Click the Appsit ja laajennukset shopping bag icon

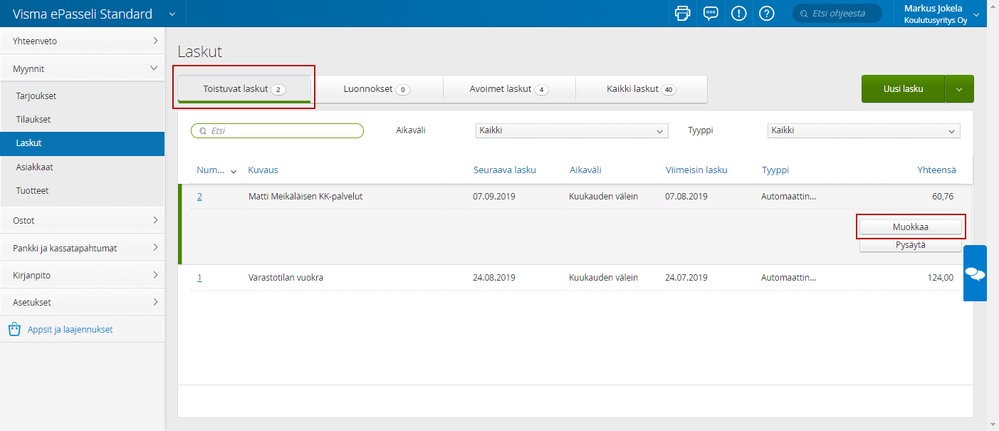point(14,329)
